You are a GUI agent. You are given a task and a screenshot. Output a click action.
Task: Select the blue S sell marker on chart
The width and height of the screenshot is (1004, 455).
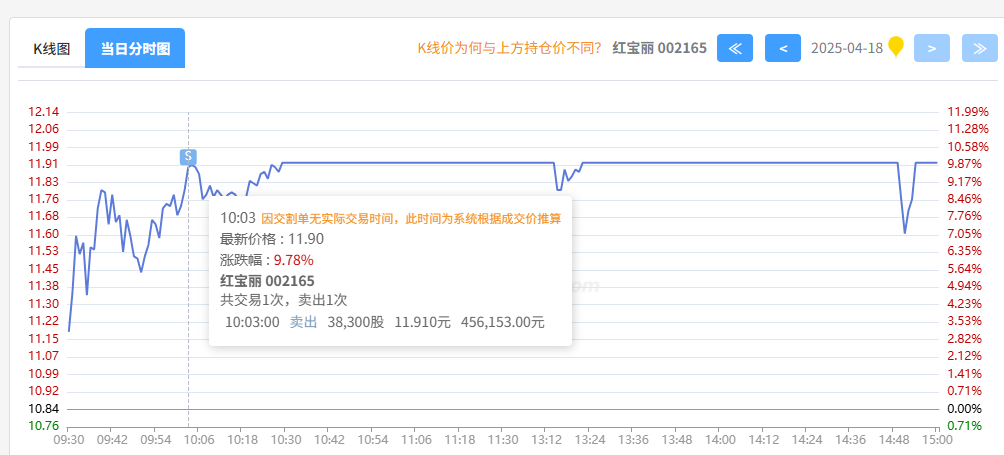tap(188, 156)
